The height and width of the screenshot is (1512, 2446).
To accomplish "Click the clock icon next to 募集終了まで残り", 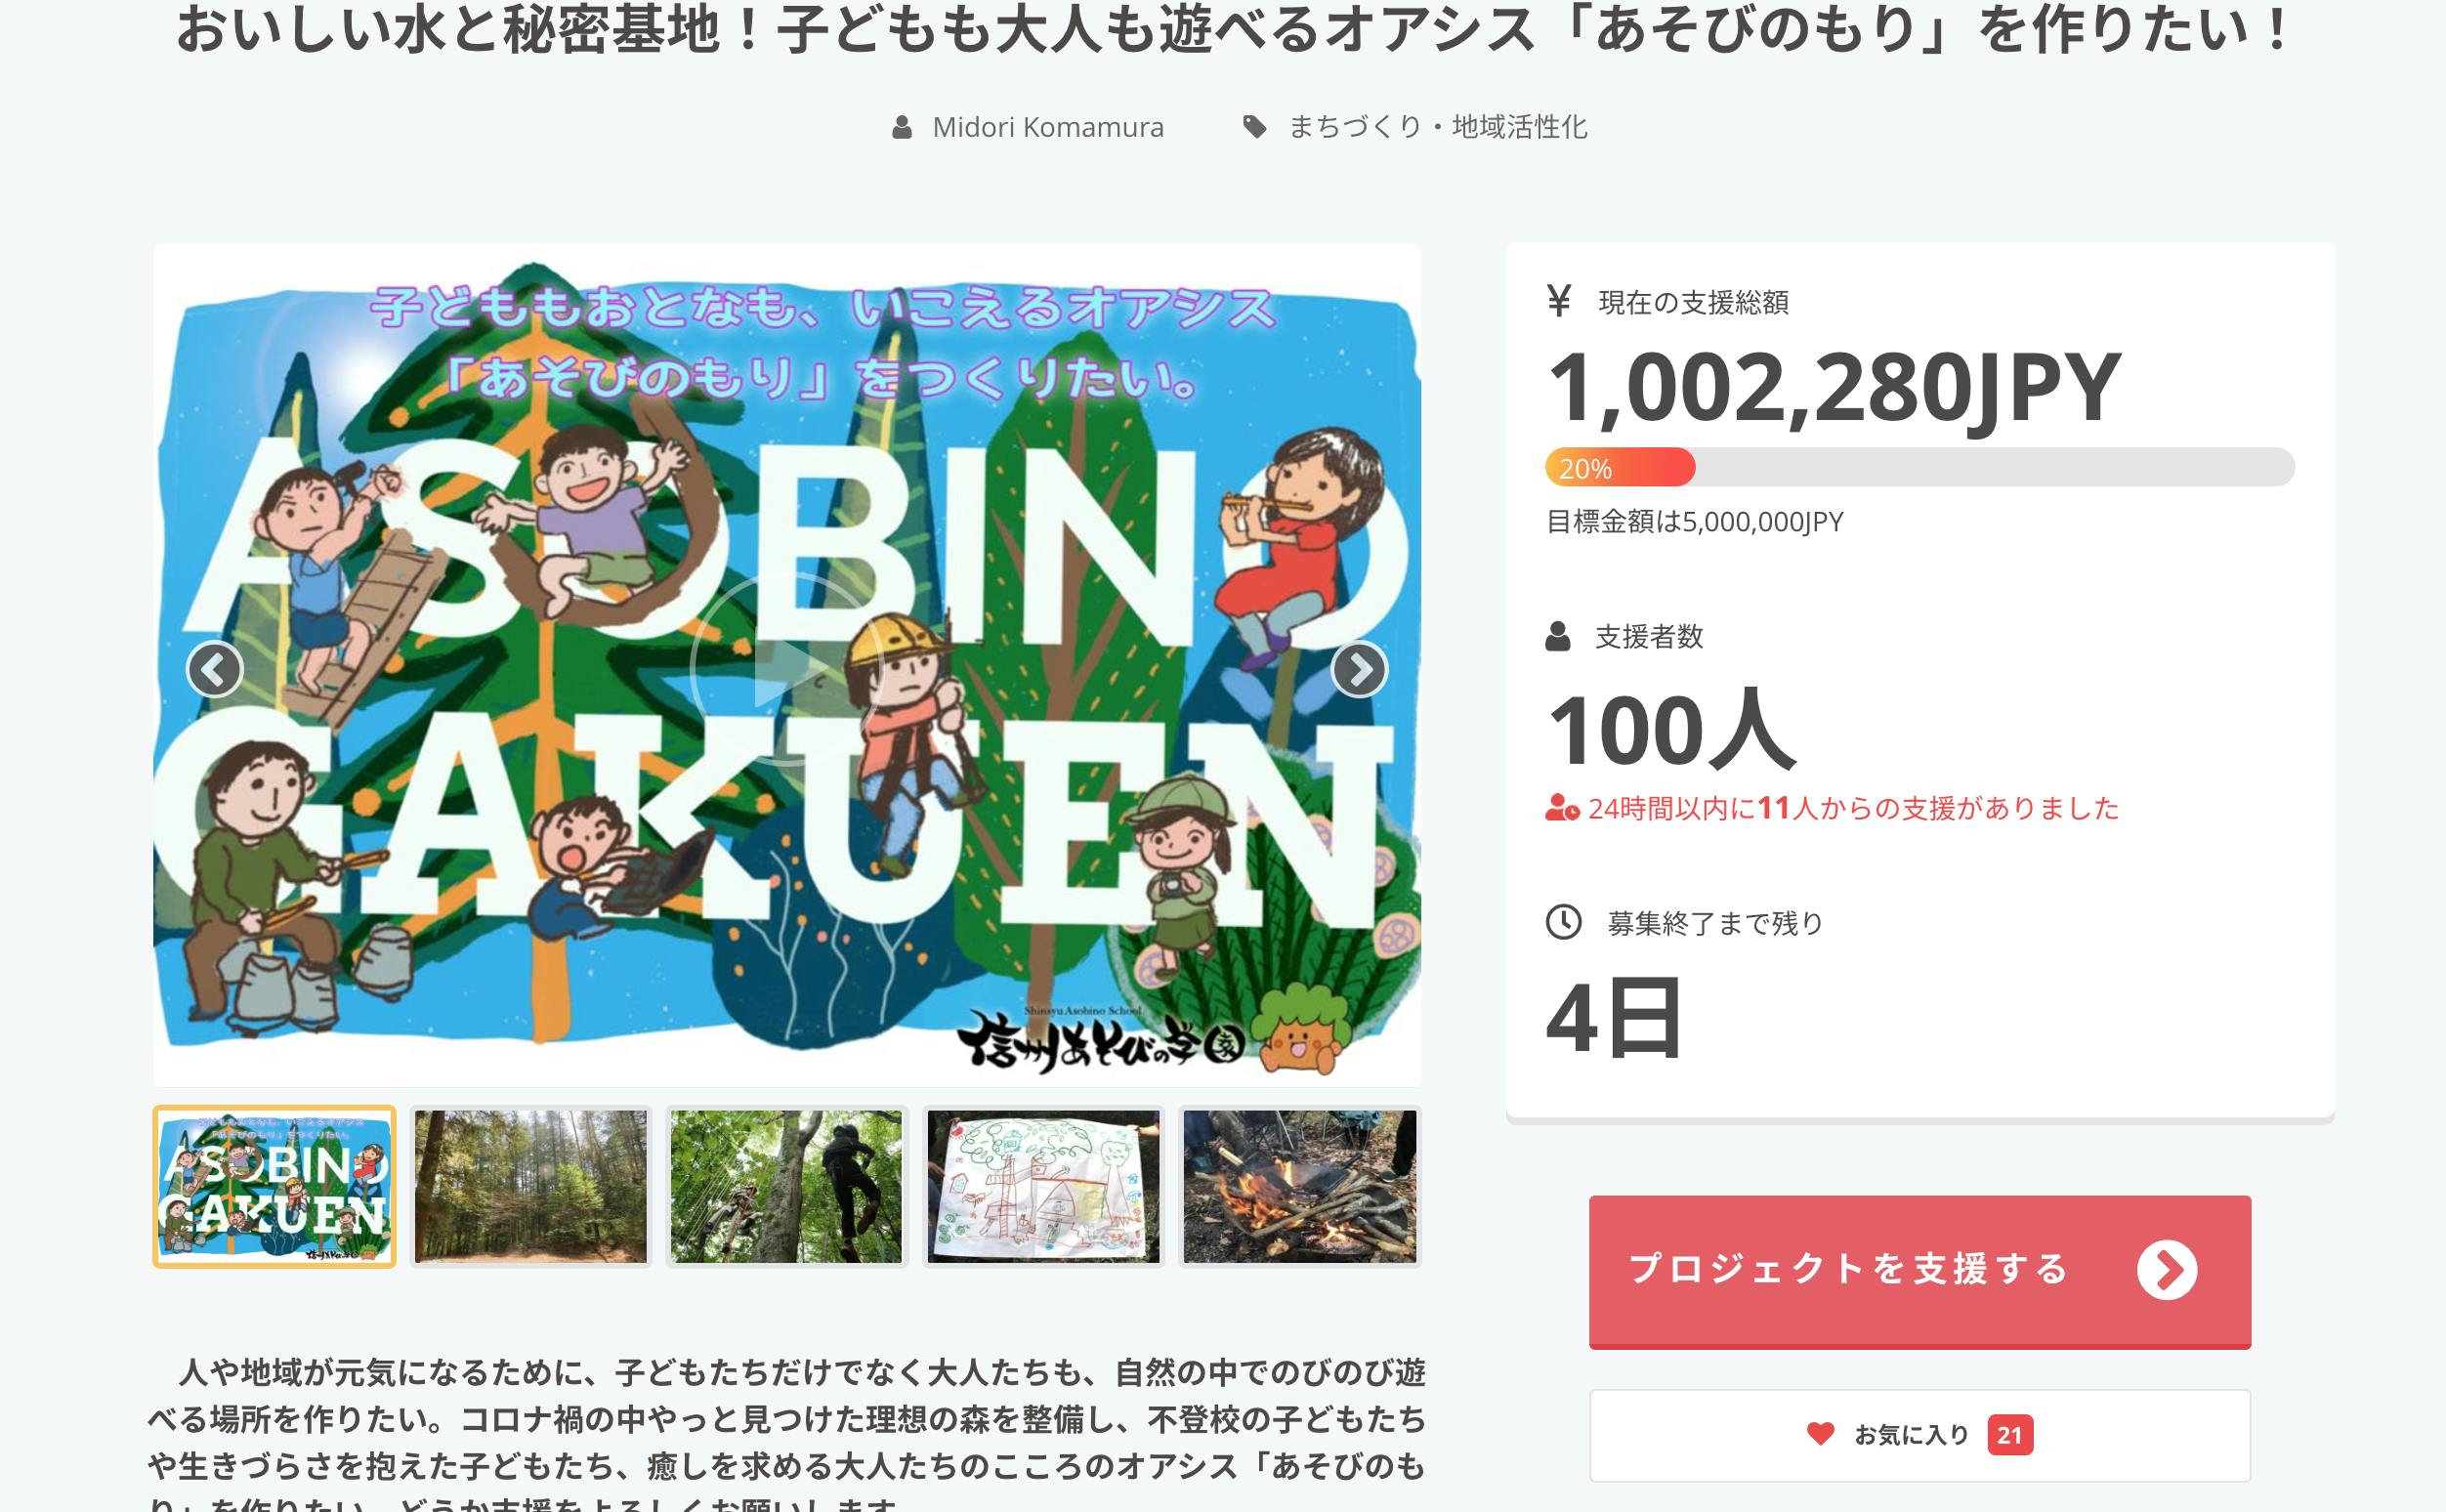I will point(1564,922).
